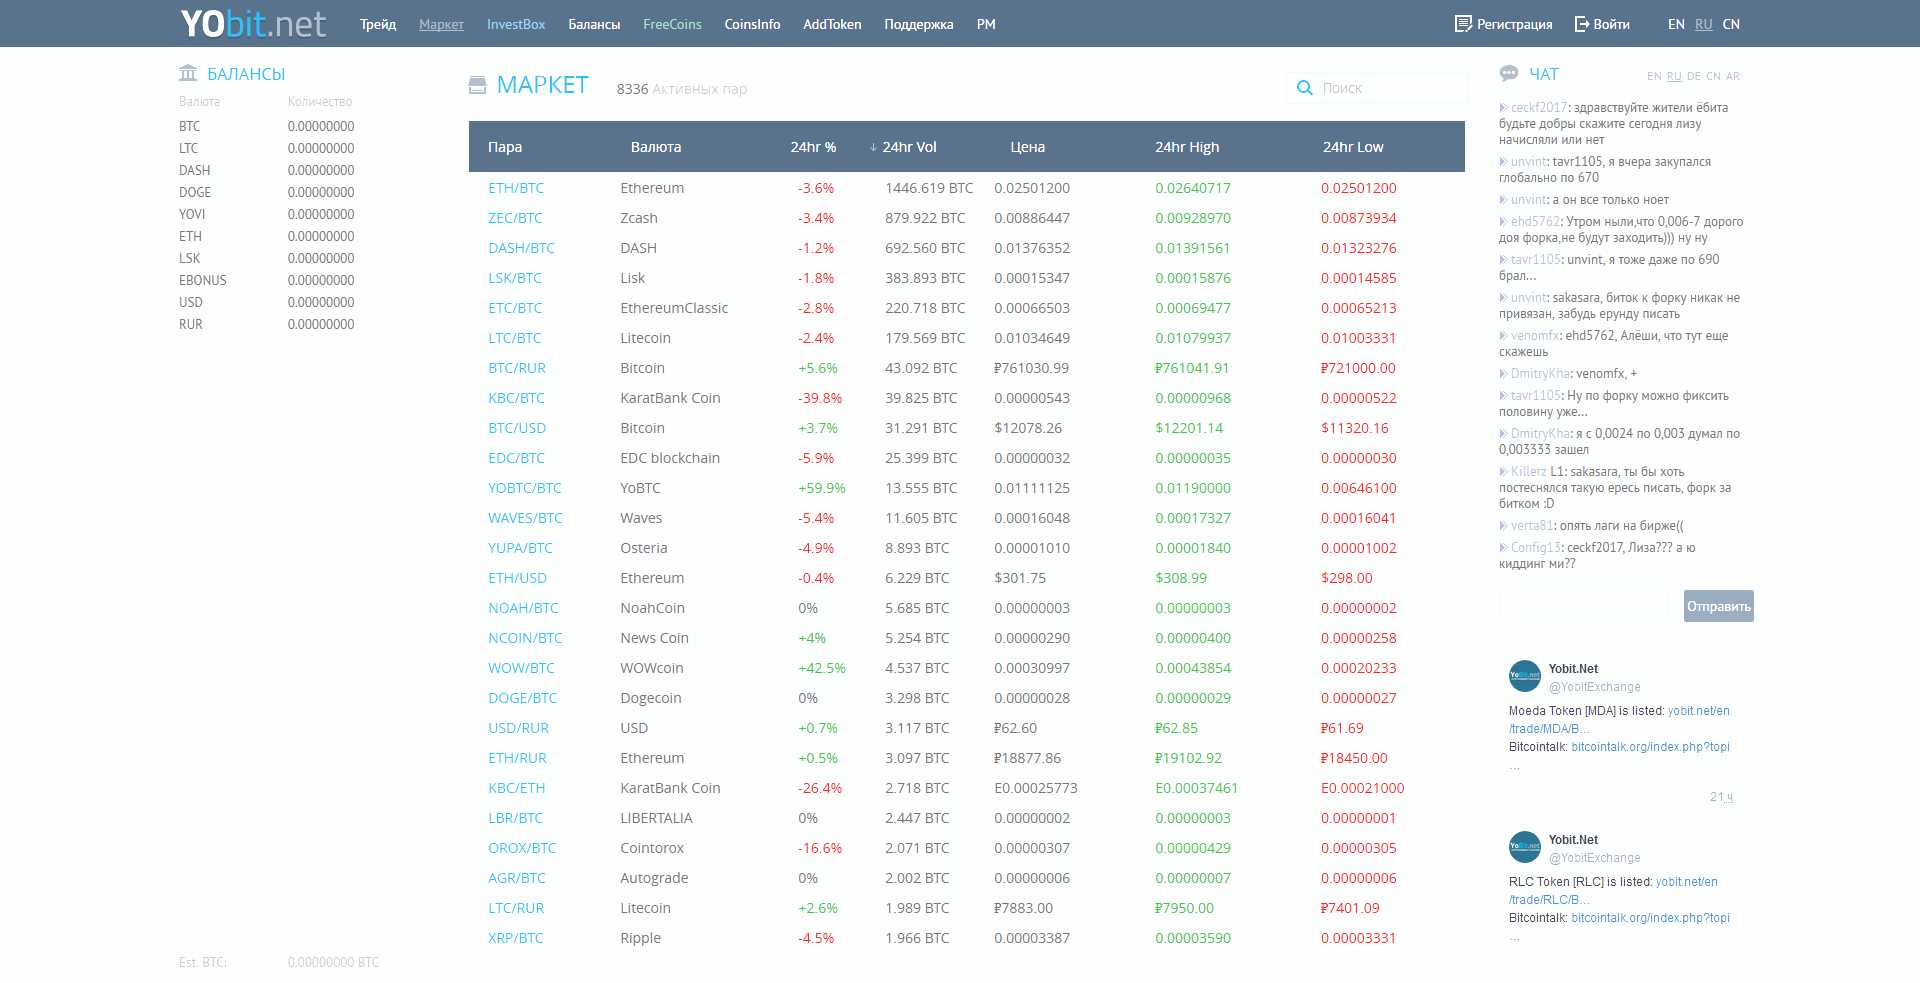1920x983 pixels.
Task: Open the NCOIN/BTC pair
Action: coord(525,638)
